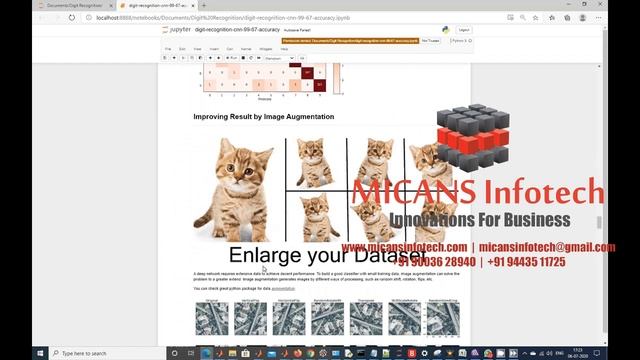Click the save notebook toolbar icon
Screen dimensions: 640x360
(x=165, y=58)
